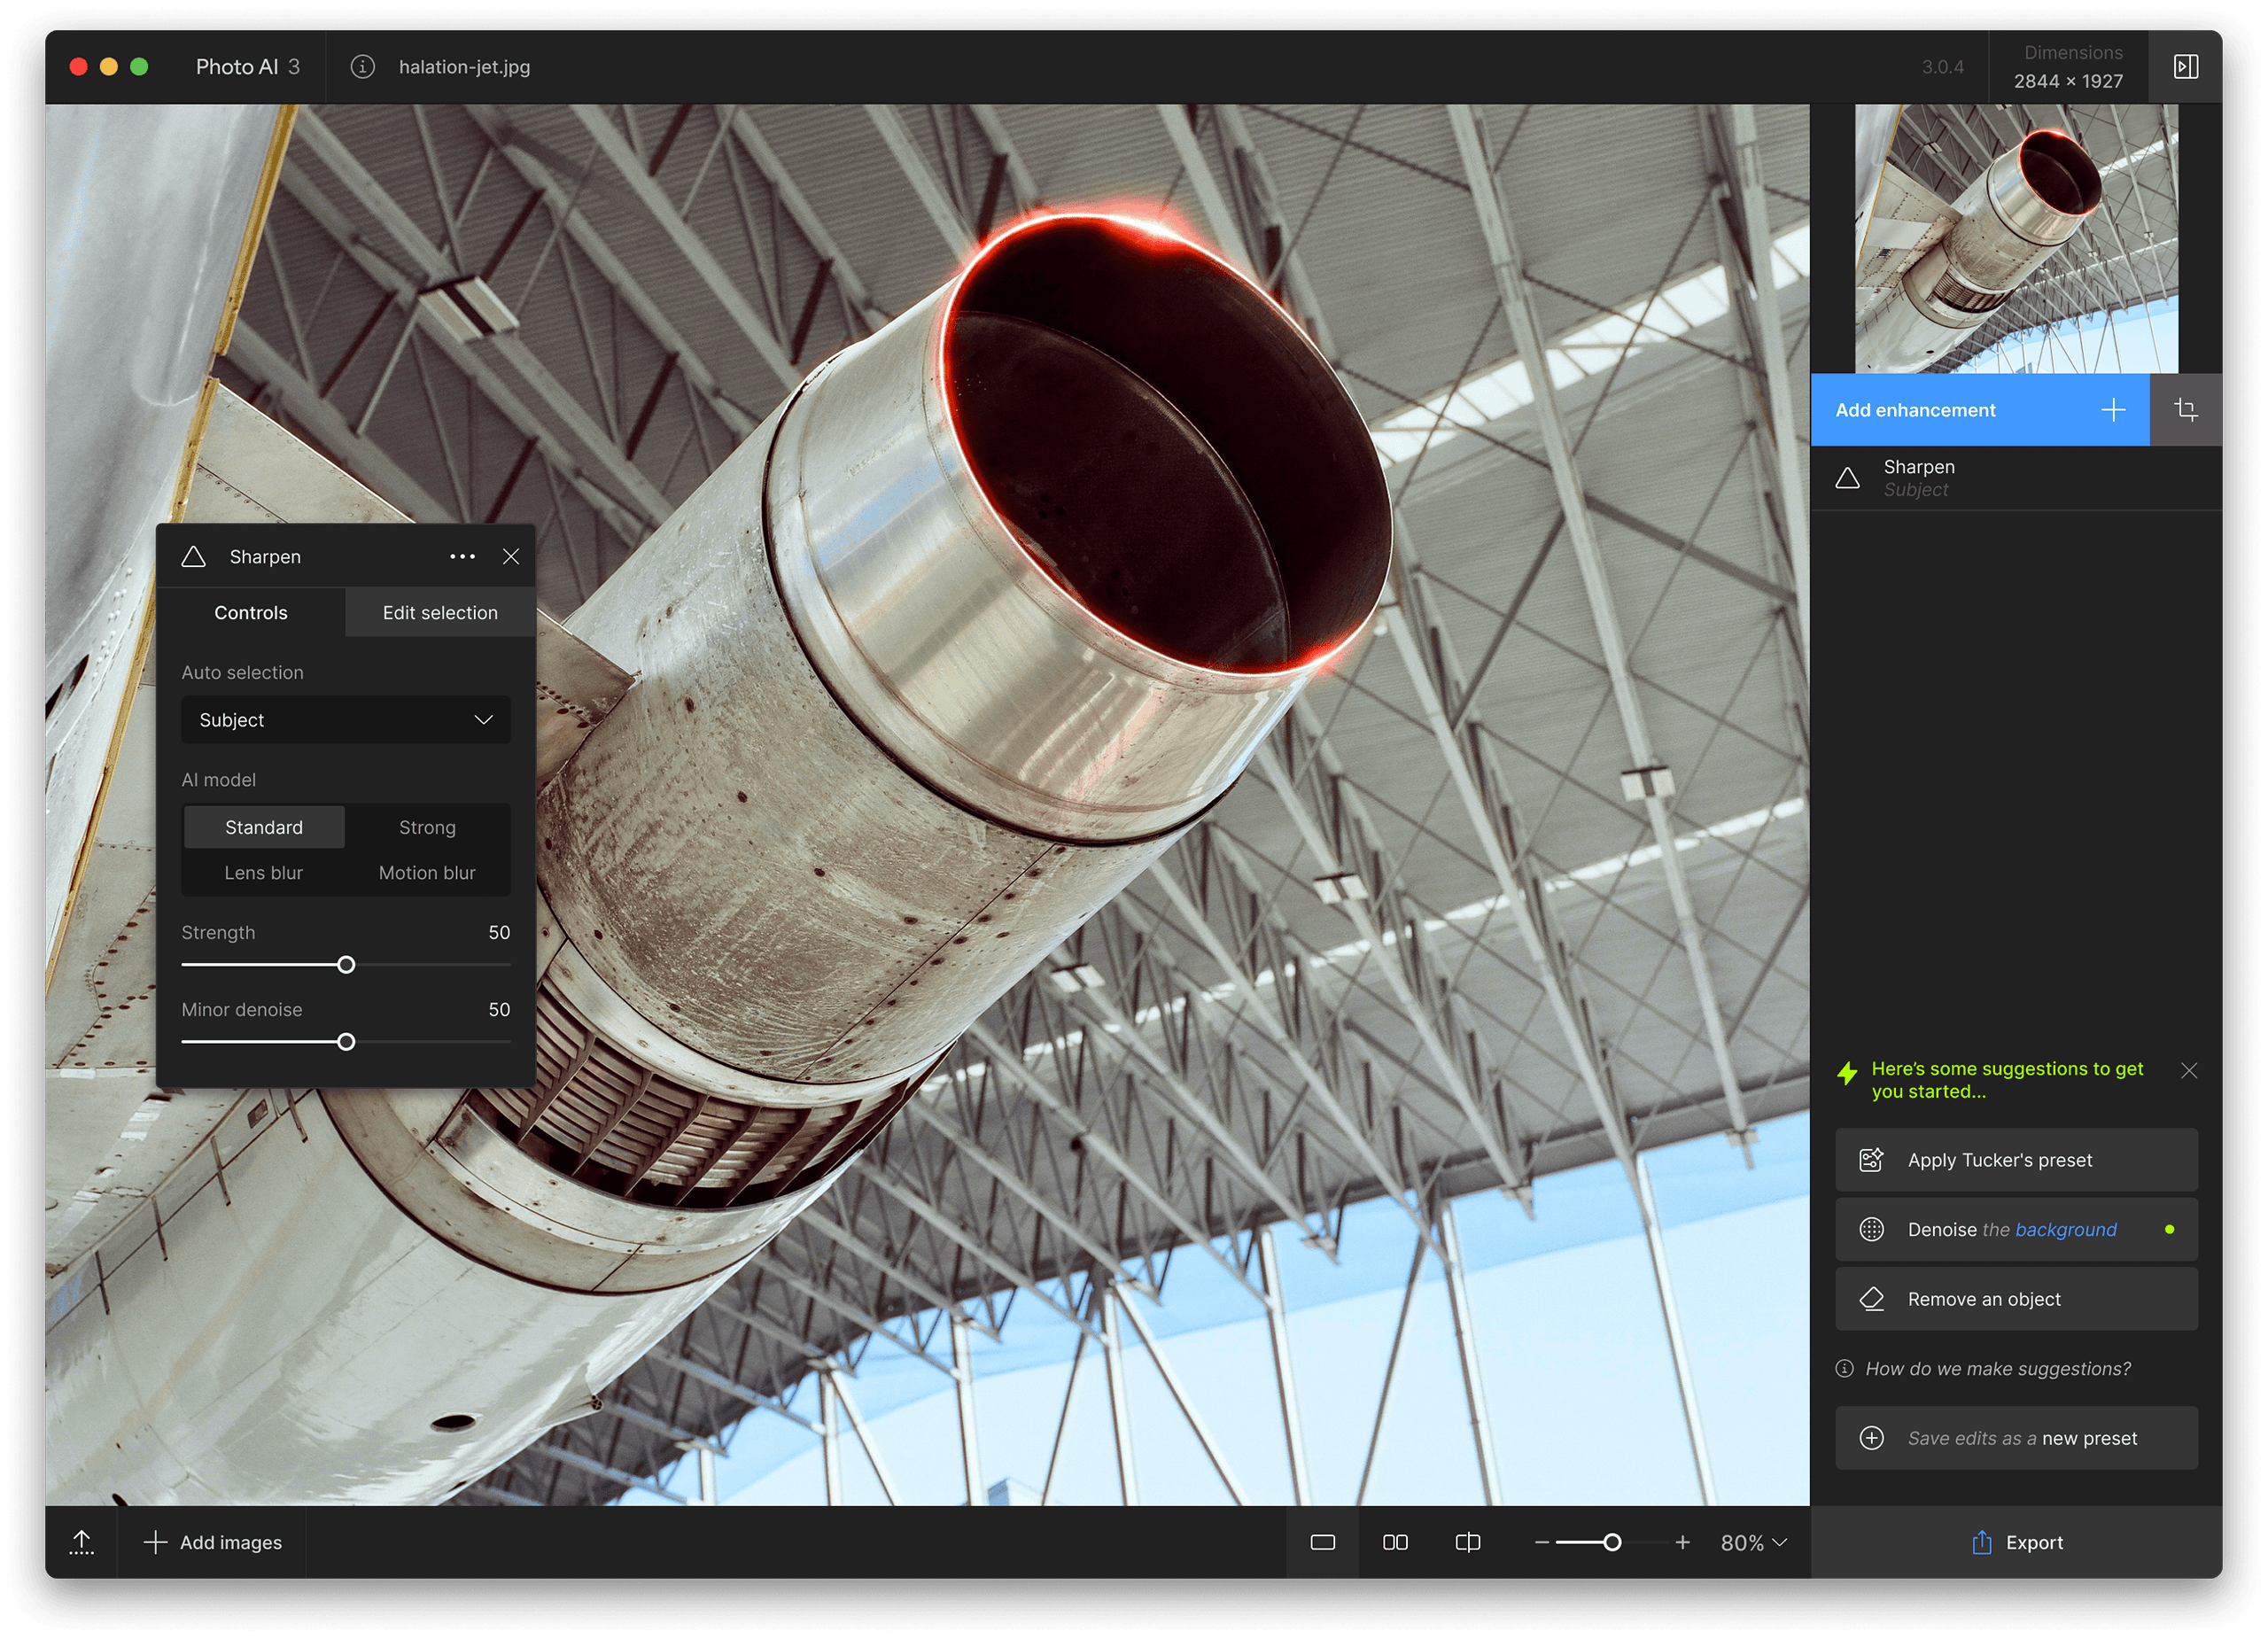Switch to single image view icon
The width and height of the screenshot is (2268, 1639).
[1322, 1542]
